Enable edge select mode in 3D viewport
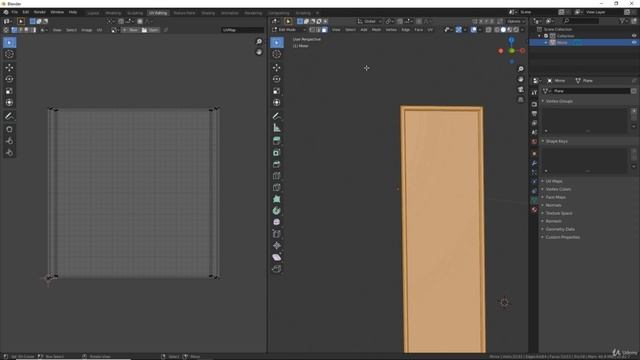 pyautogui.click(x=318, y=30)
